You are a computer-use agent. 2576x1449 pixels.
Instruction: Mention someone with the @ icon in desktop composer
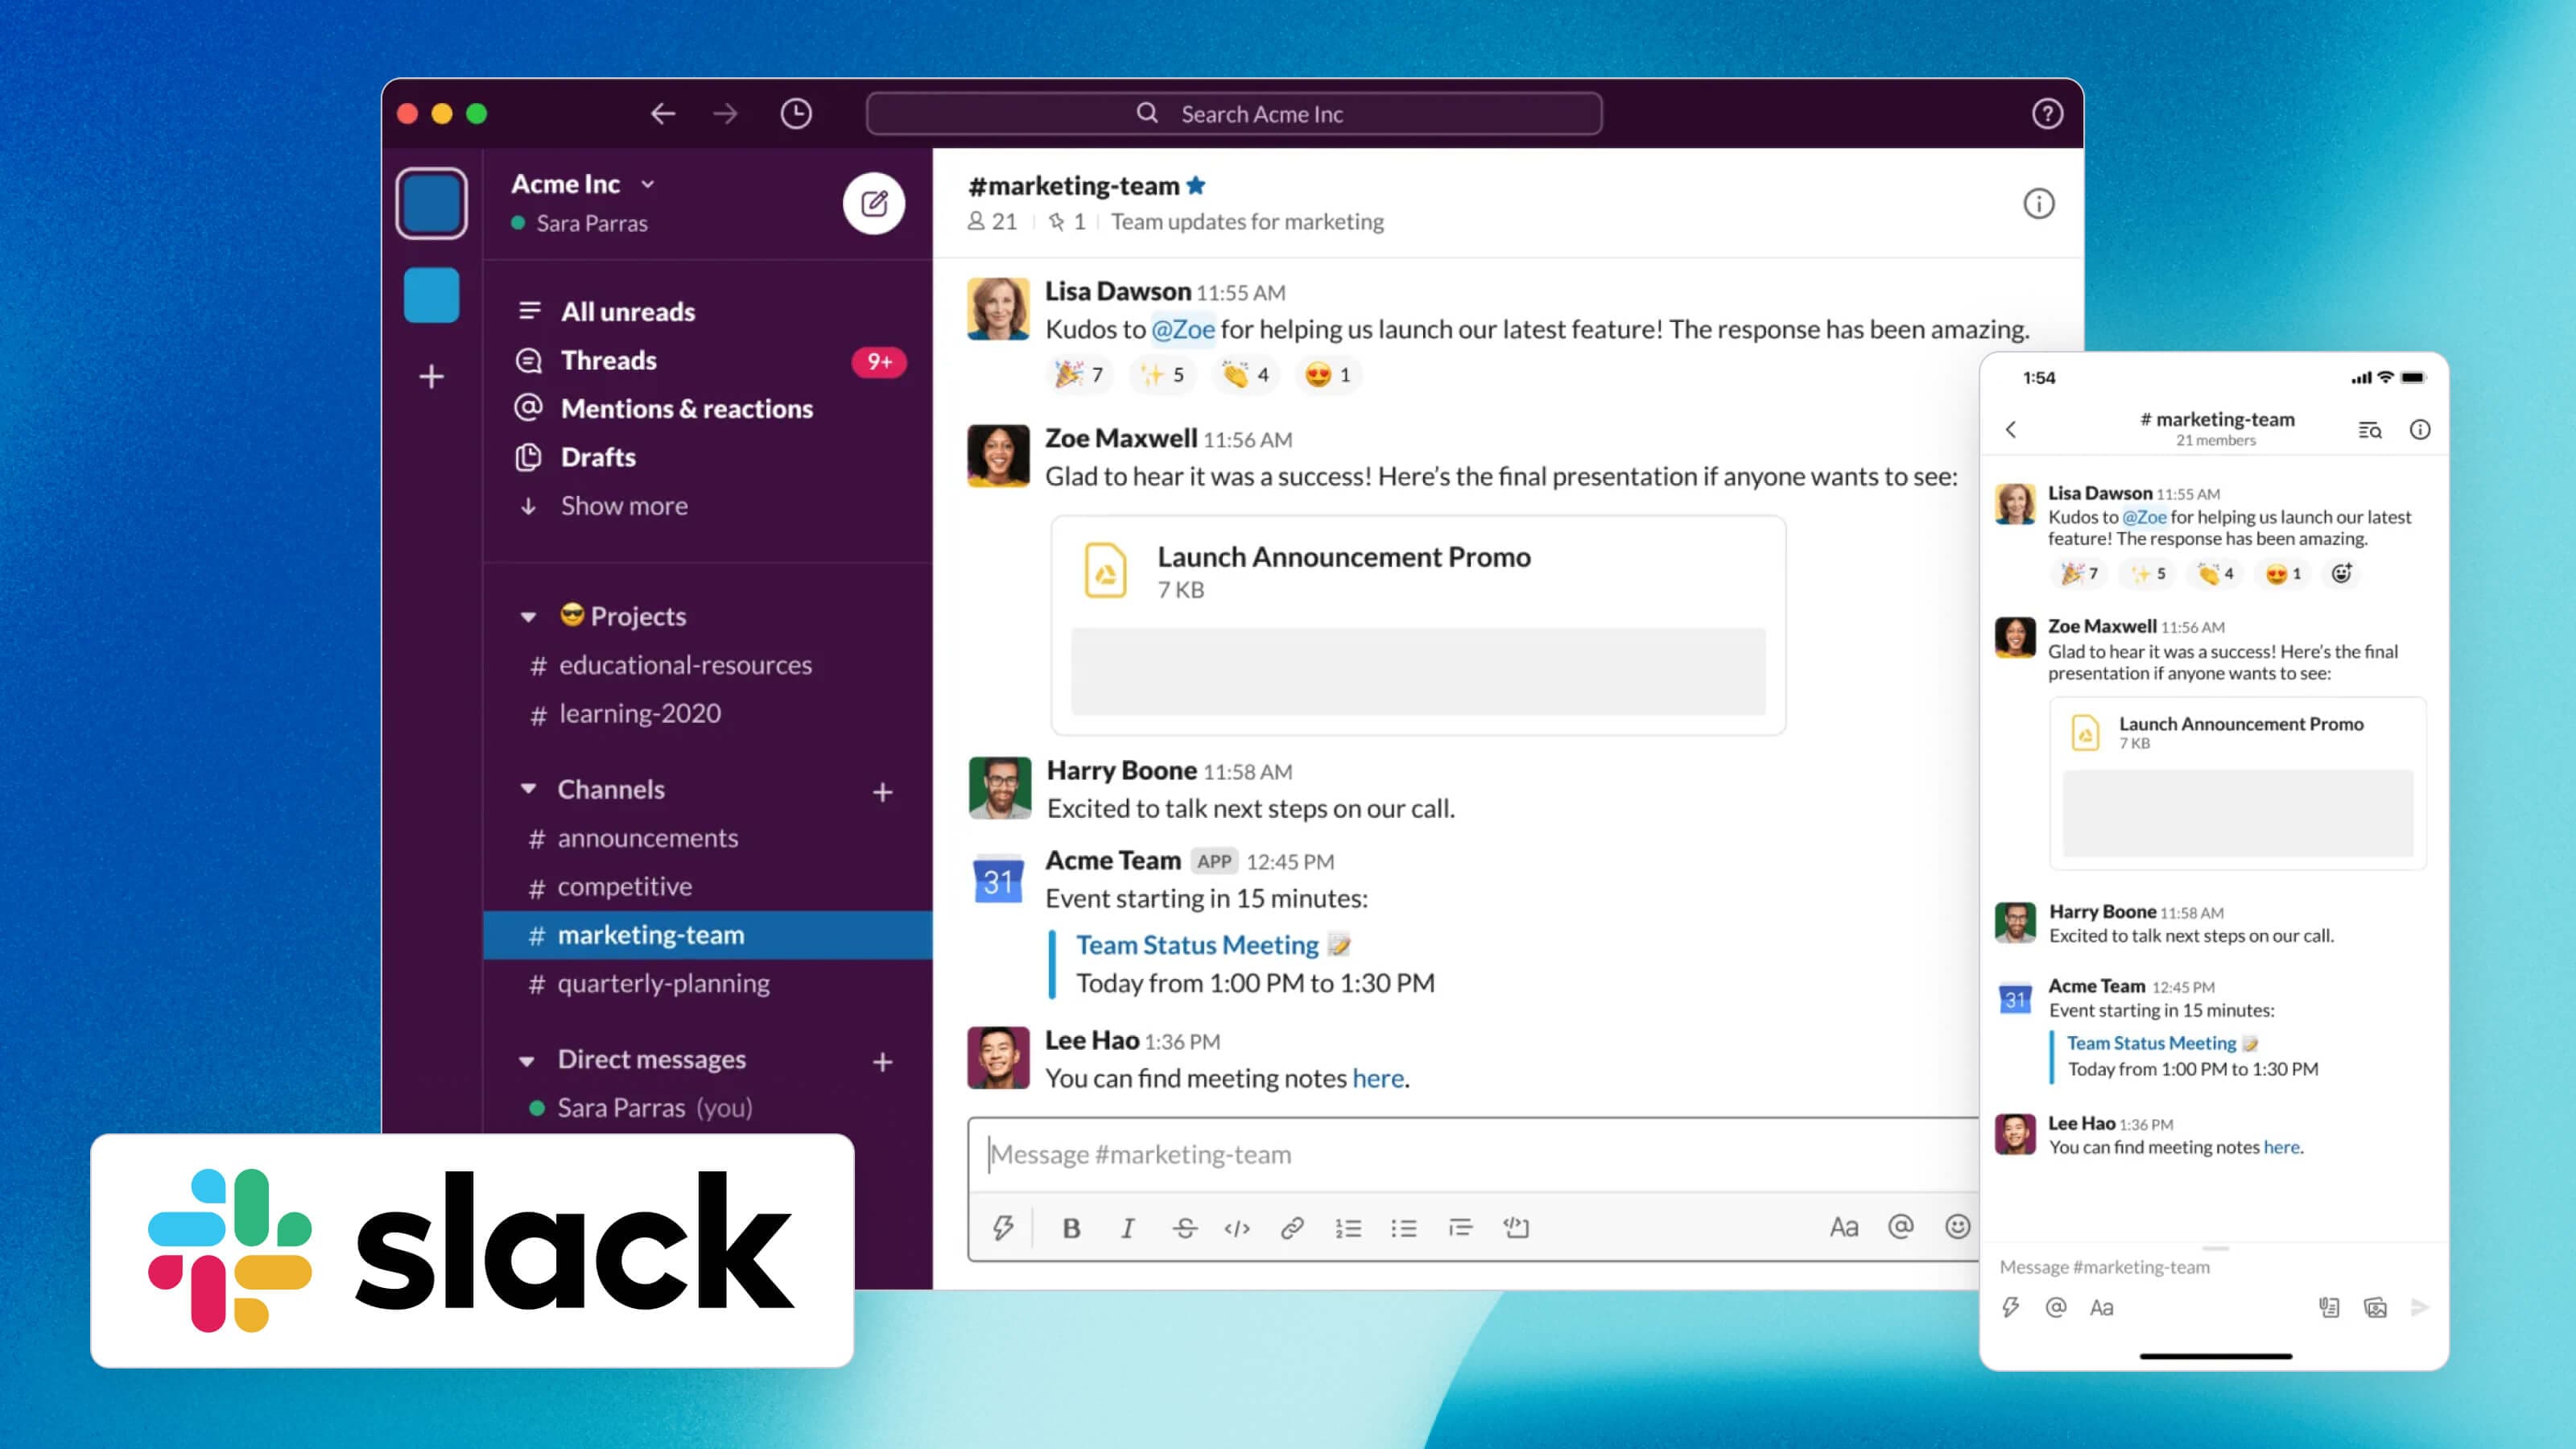[1901, 1227]
